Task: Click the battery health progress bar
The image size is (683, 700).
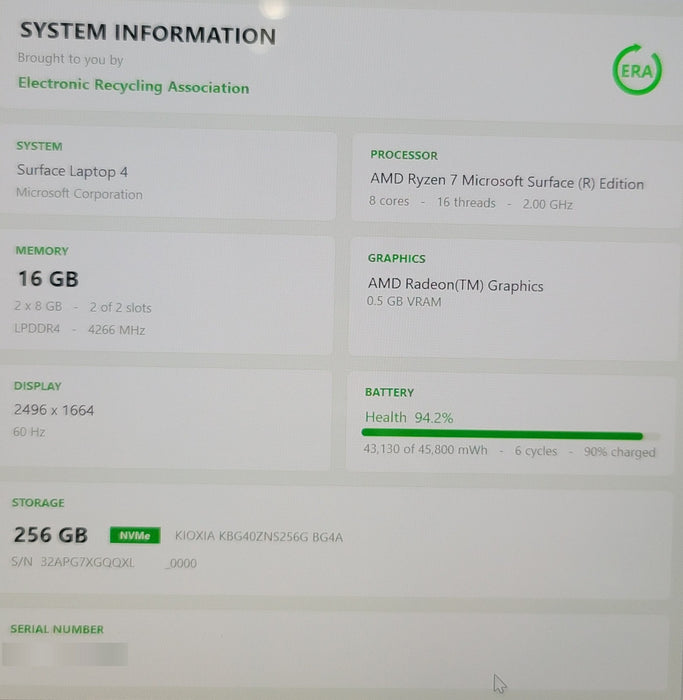Action: pyautogui.click(x=510, y=434)
